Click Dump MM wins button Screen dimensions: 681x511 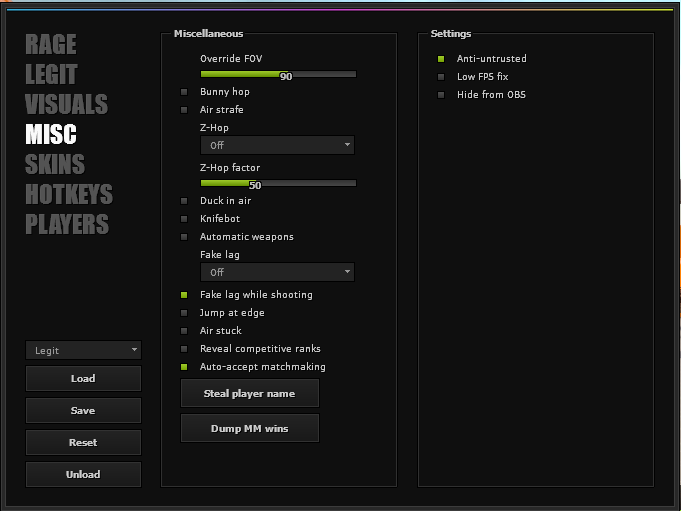[x=250, y=428]
